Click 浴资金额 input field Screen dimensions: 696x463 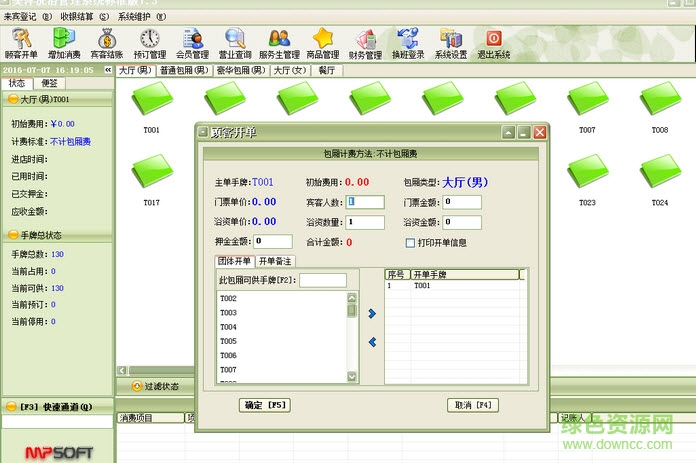pos(462,222)
